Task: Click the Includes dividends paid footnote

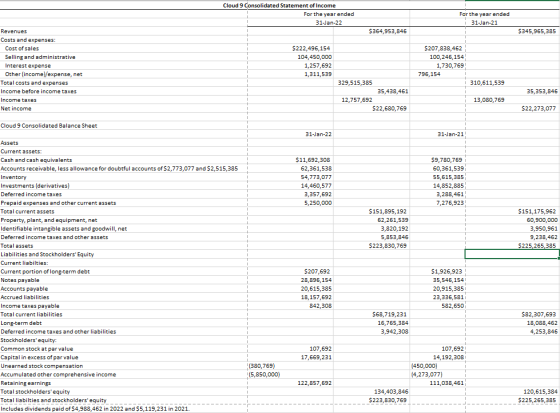Action: [95, 409]
